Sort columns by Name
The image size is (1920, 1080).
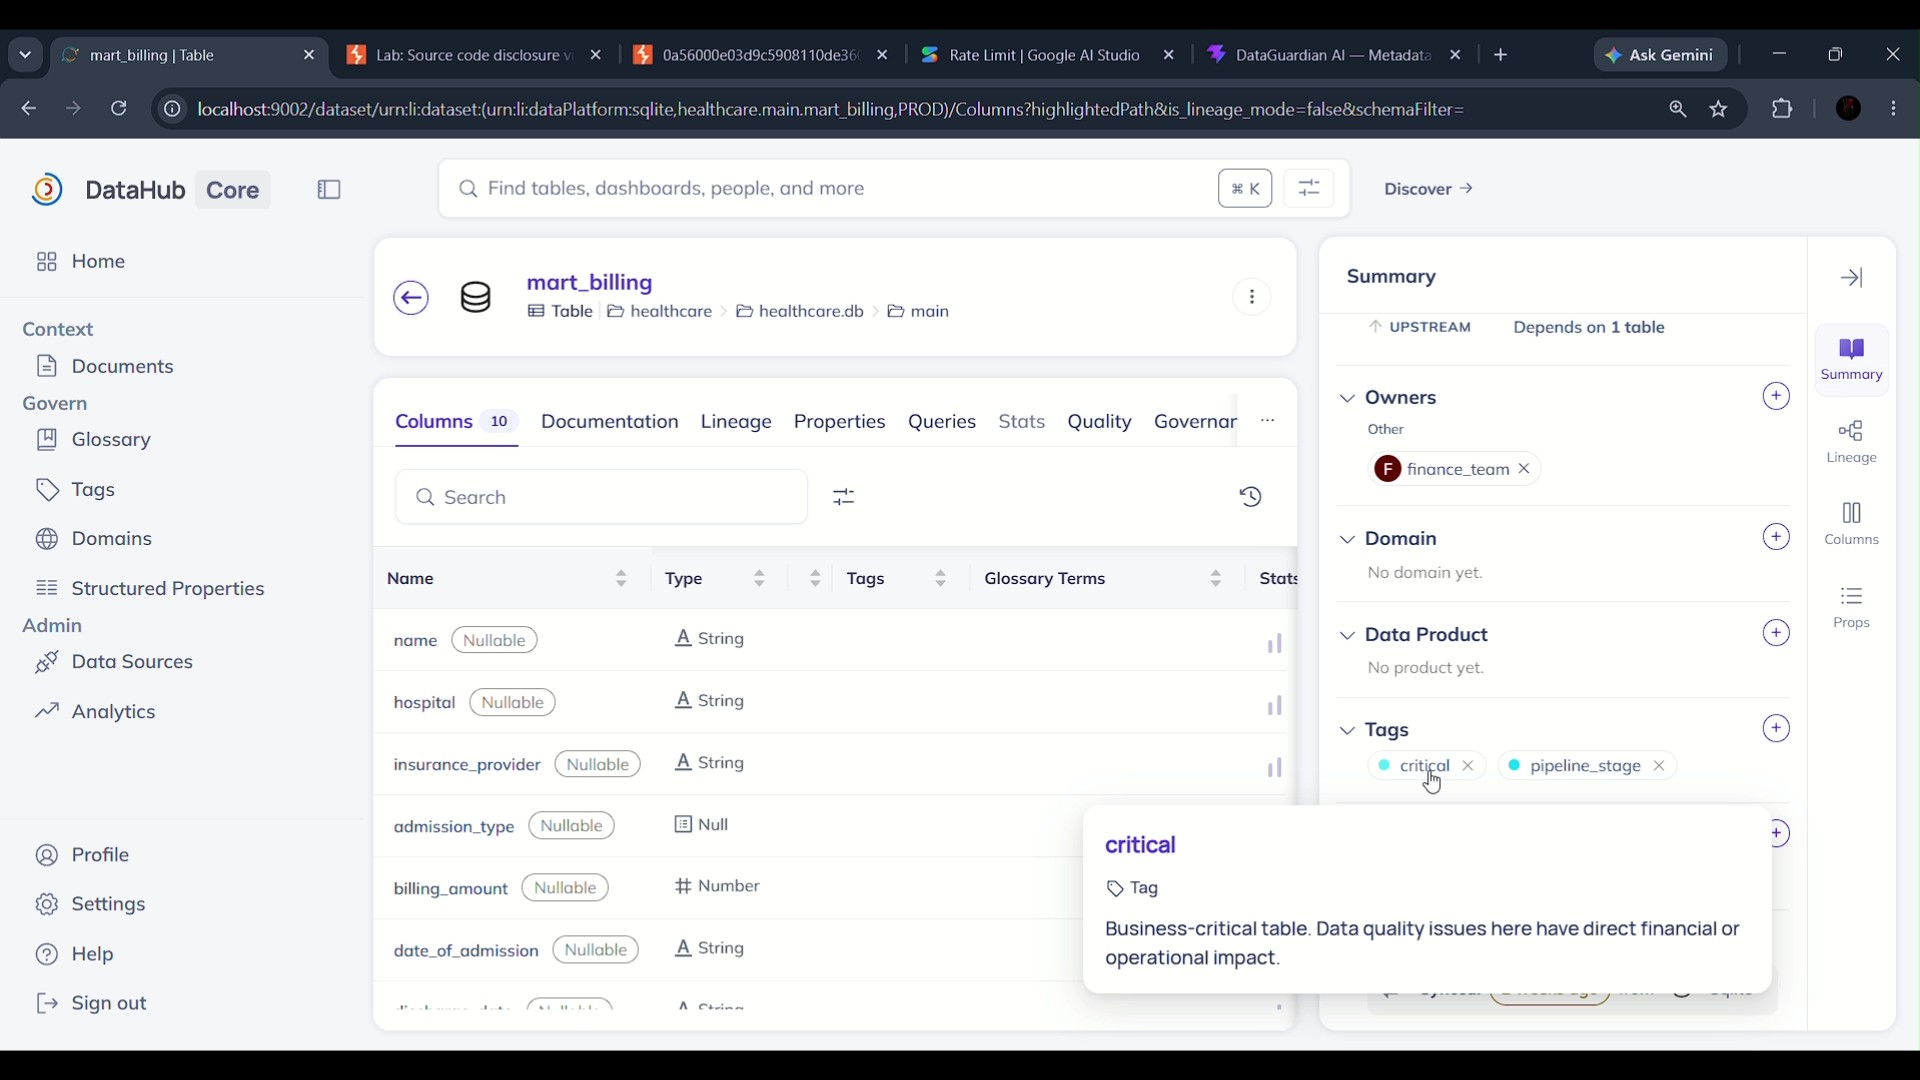pyautogui.click(x=621, y=579)
